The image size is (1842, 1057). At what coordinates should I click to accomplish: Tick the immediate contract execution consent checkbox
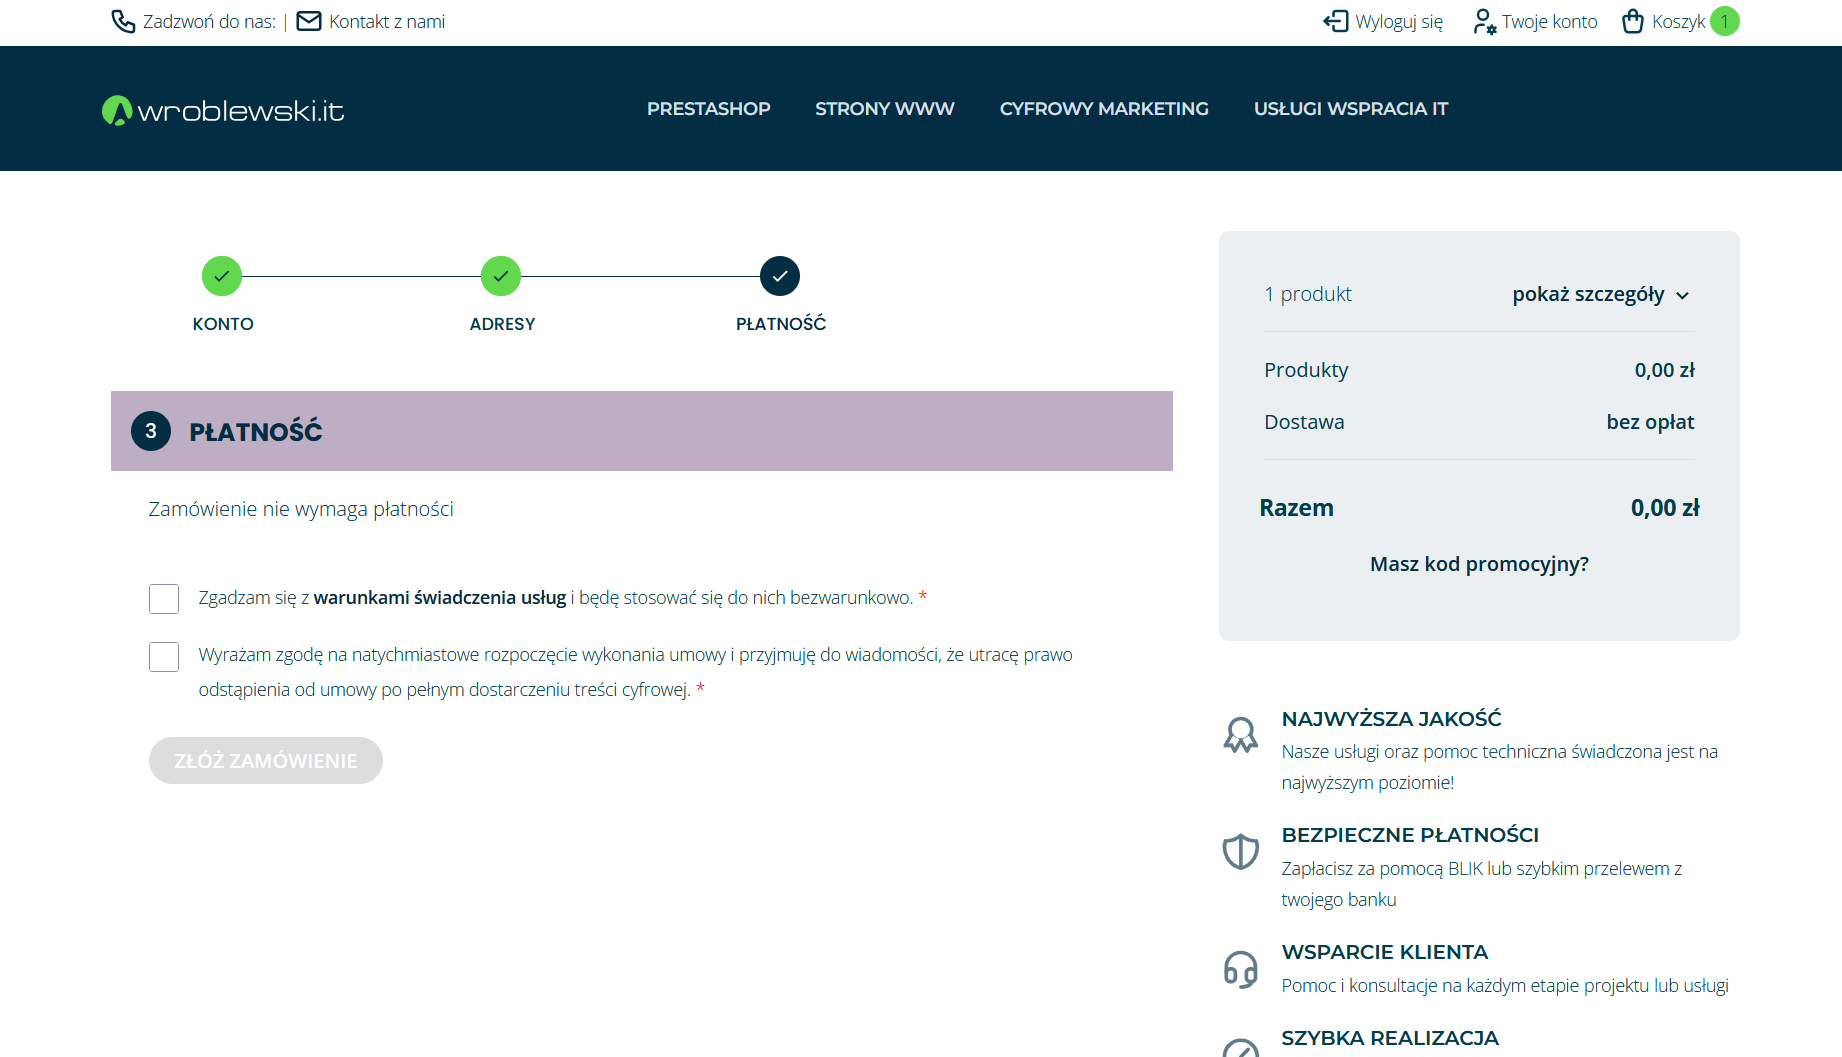click(164, 657)
